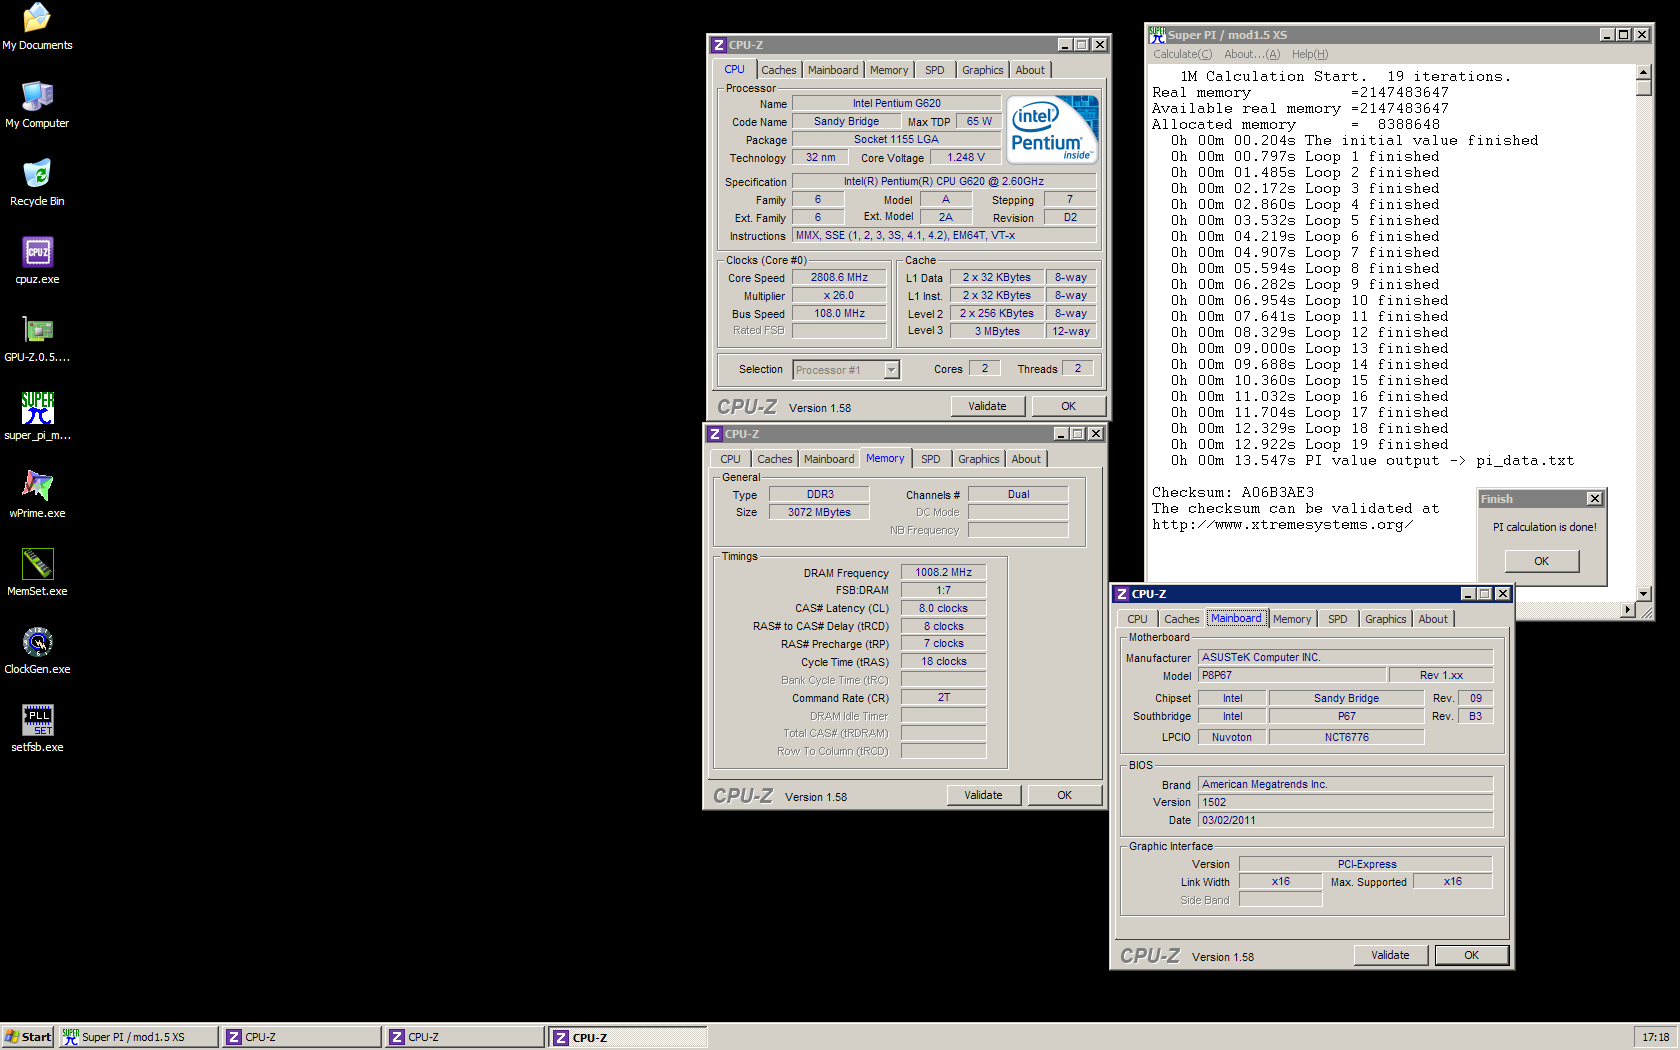1680x1050 pixels.
Task: Click the DRAM Frequency 1008.2 MHz value
Action: [943, 573]
